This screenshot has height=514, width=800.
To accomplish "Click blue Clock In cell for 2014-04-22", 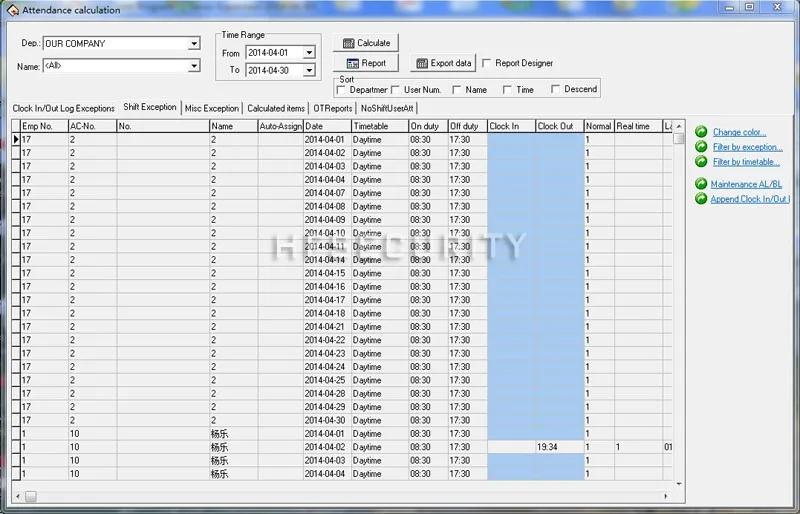I will (x=511, y=340).
